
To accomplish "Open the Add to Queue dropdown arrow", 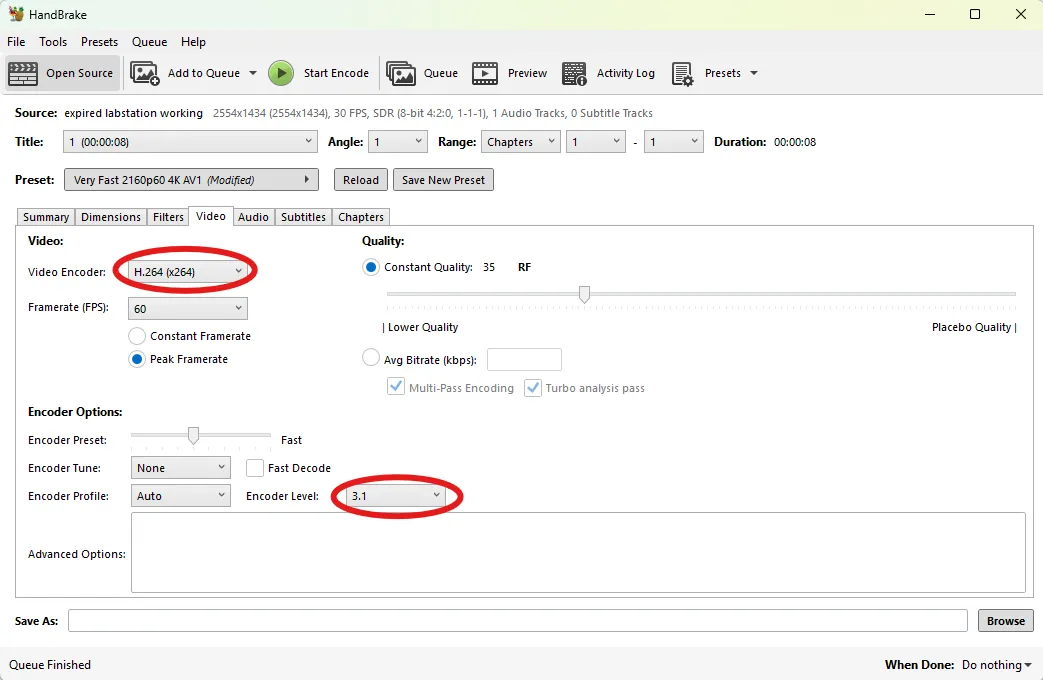I will coord(253,73).
